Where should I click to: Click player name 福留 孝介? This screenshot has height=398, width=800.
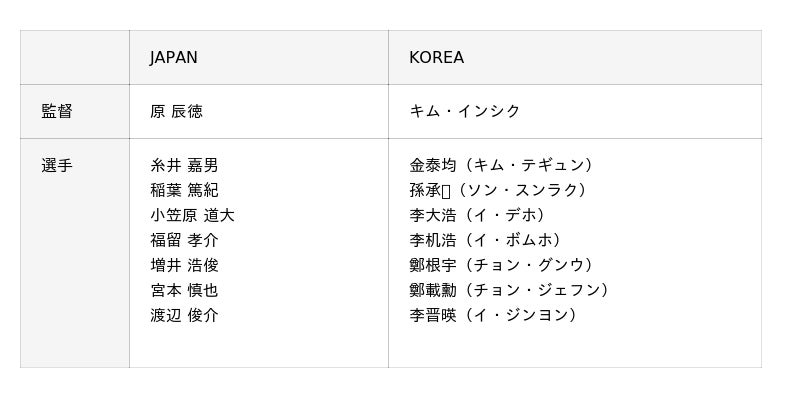pyautogui.click(x=184, y=240)
